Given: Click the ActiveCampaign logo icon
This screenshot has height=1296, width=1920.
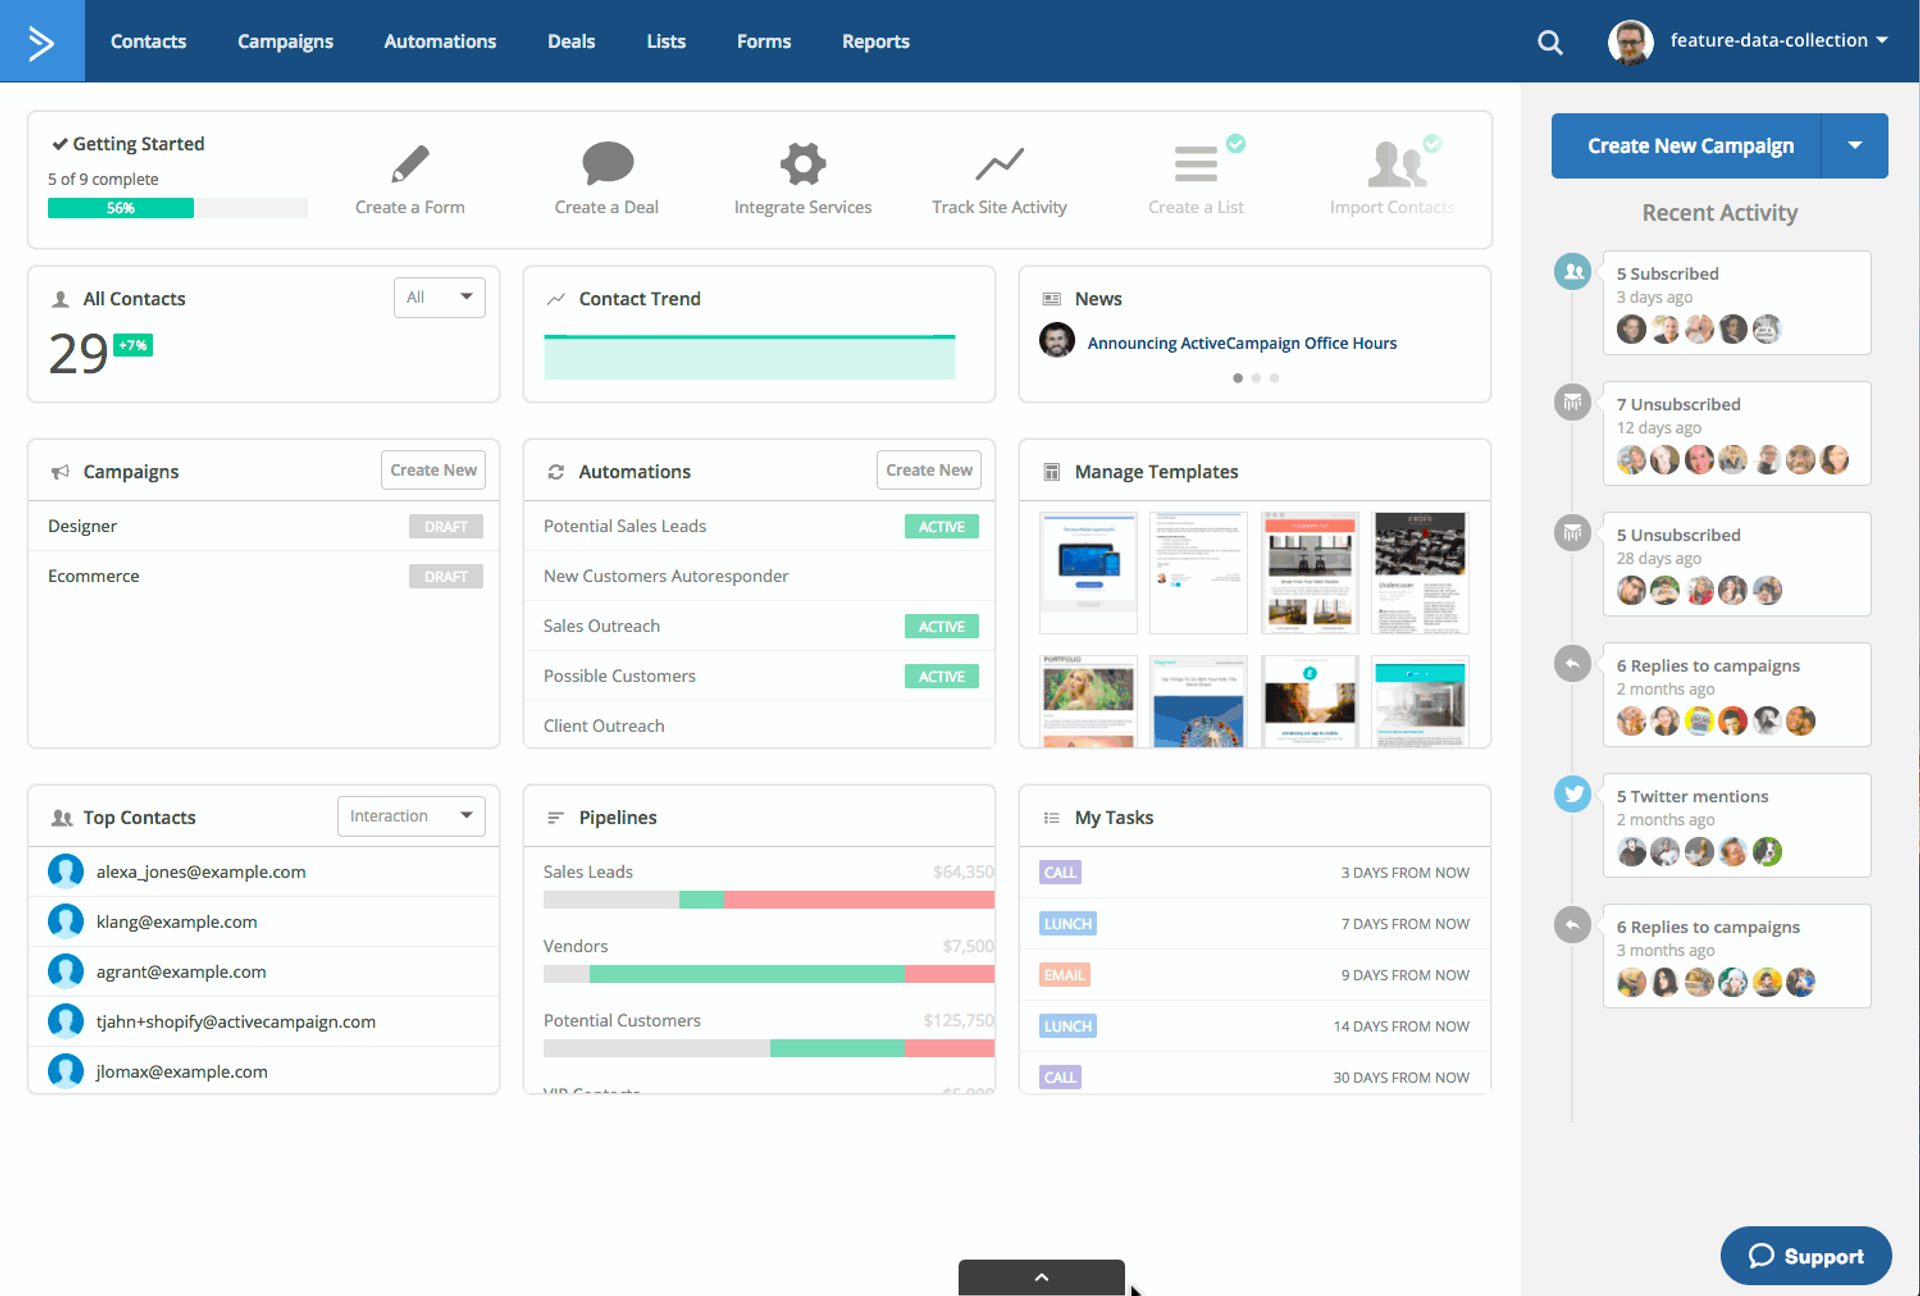Looking at the screenshot, I should click(42, 40).
